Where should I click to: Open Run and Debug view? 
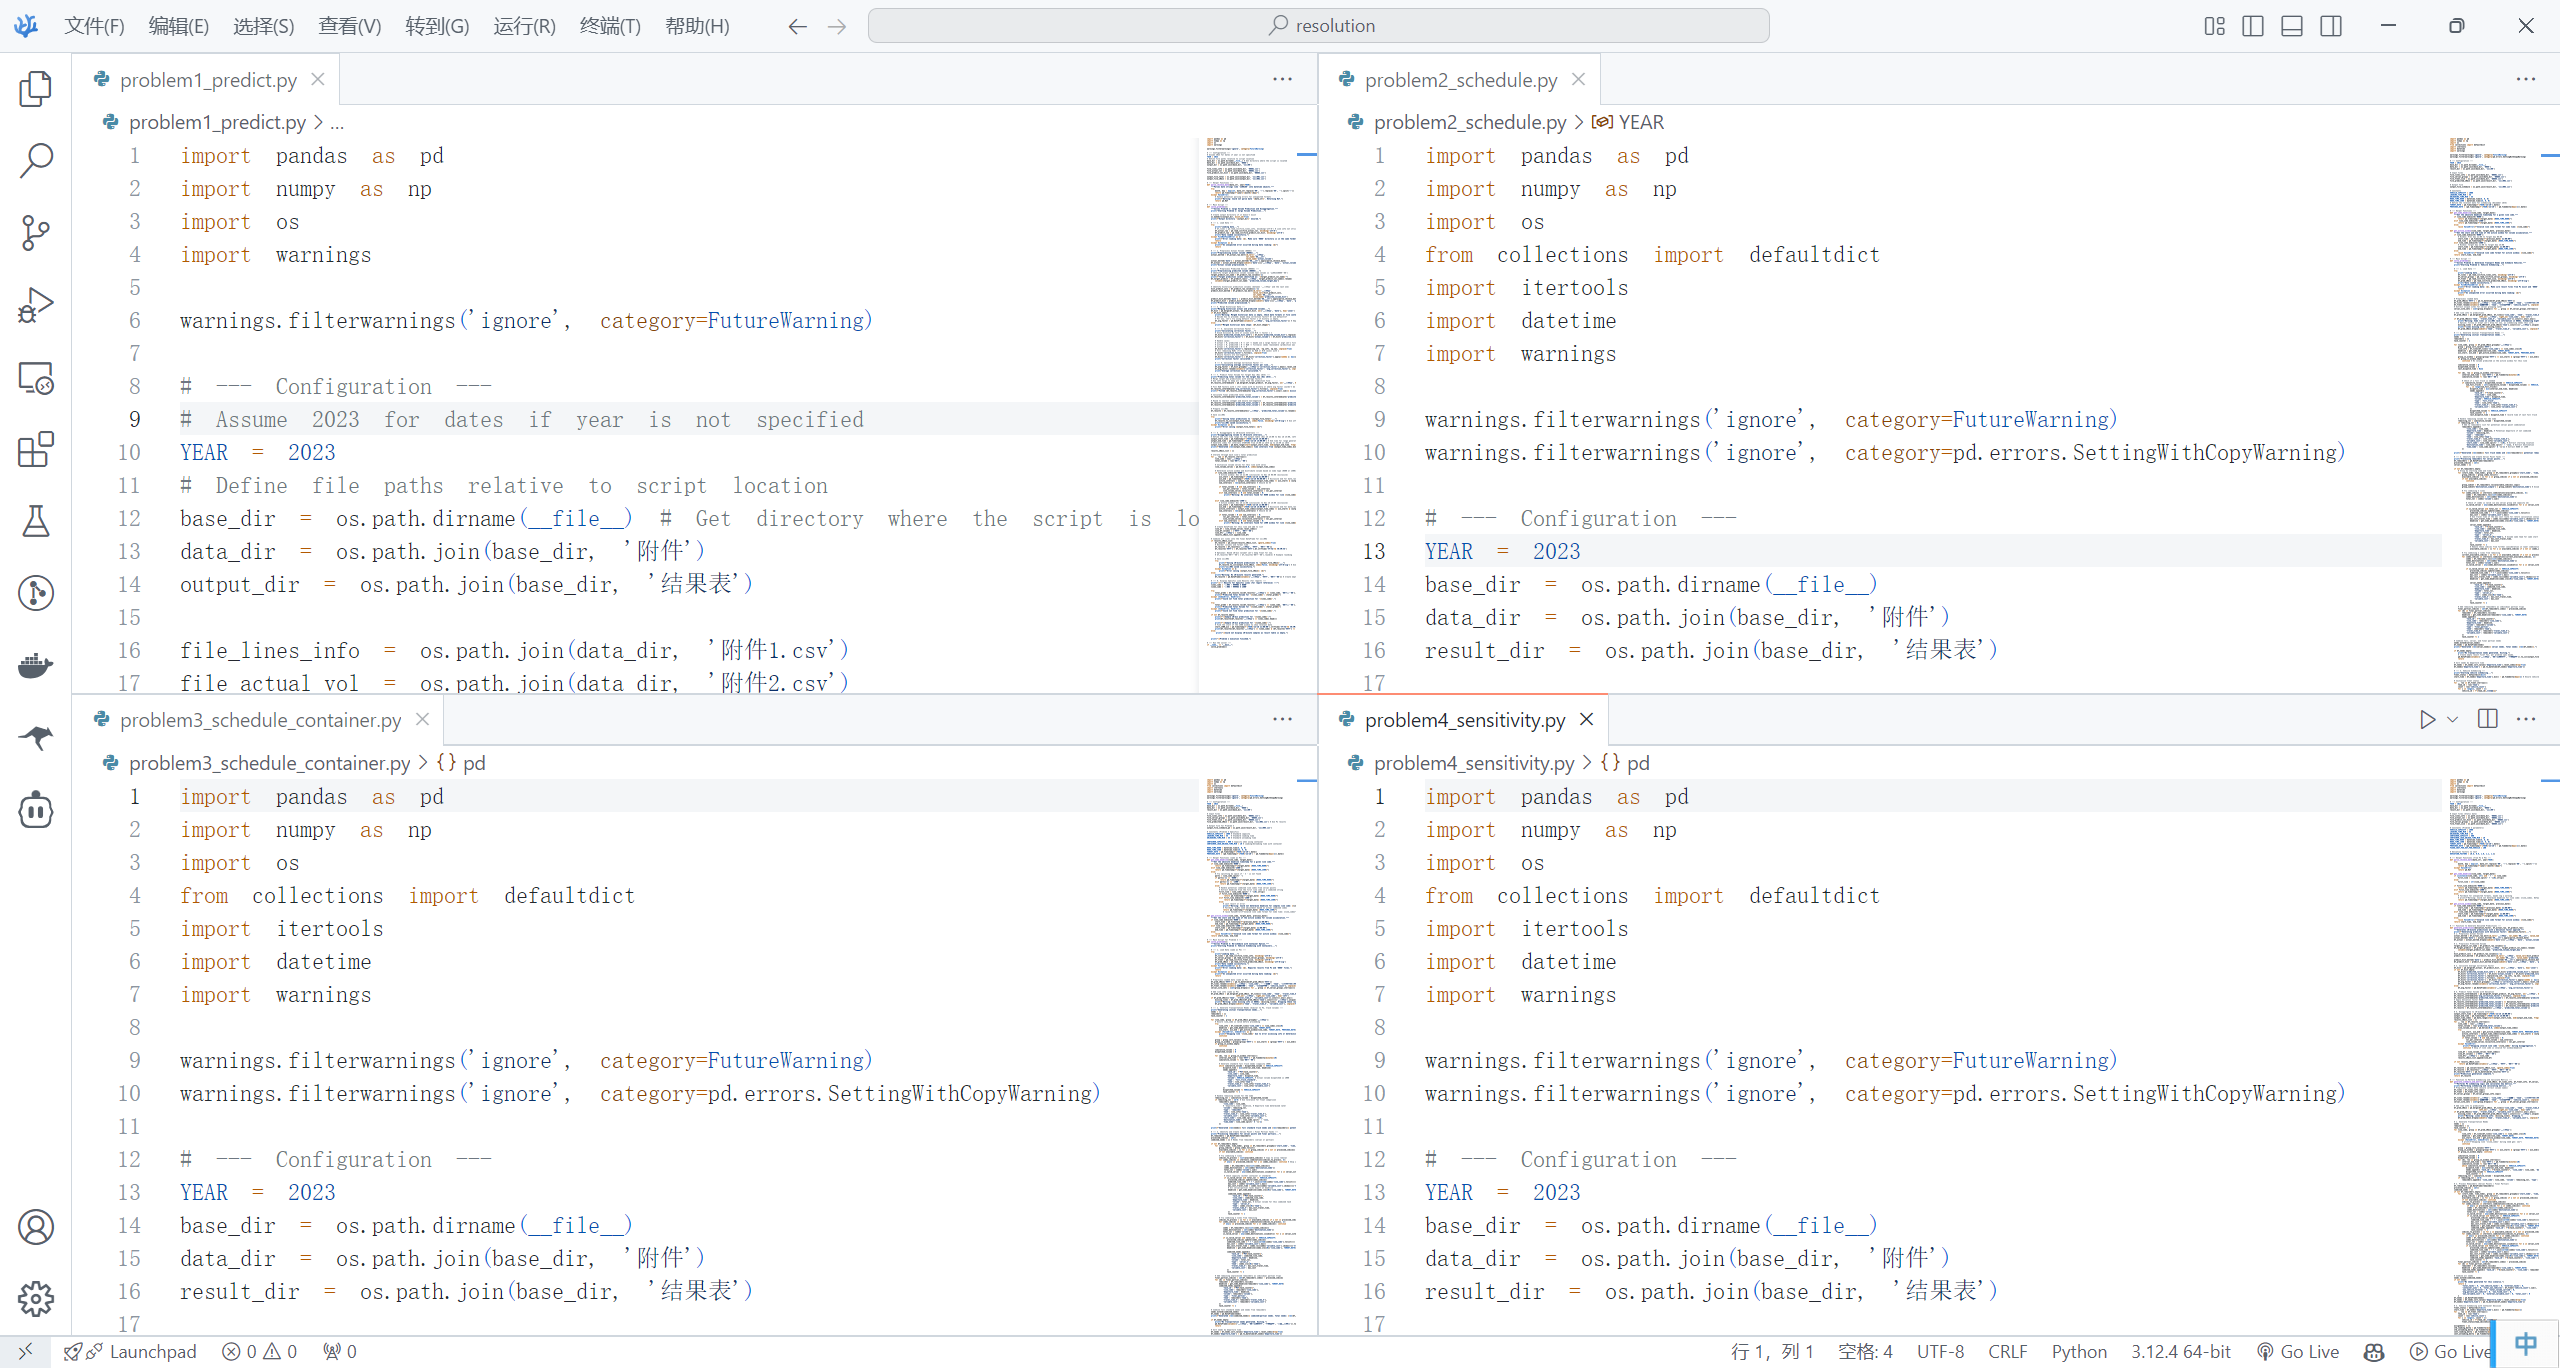pos(36,305)
